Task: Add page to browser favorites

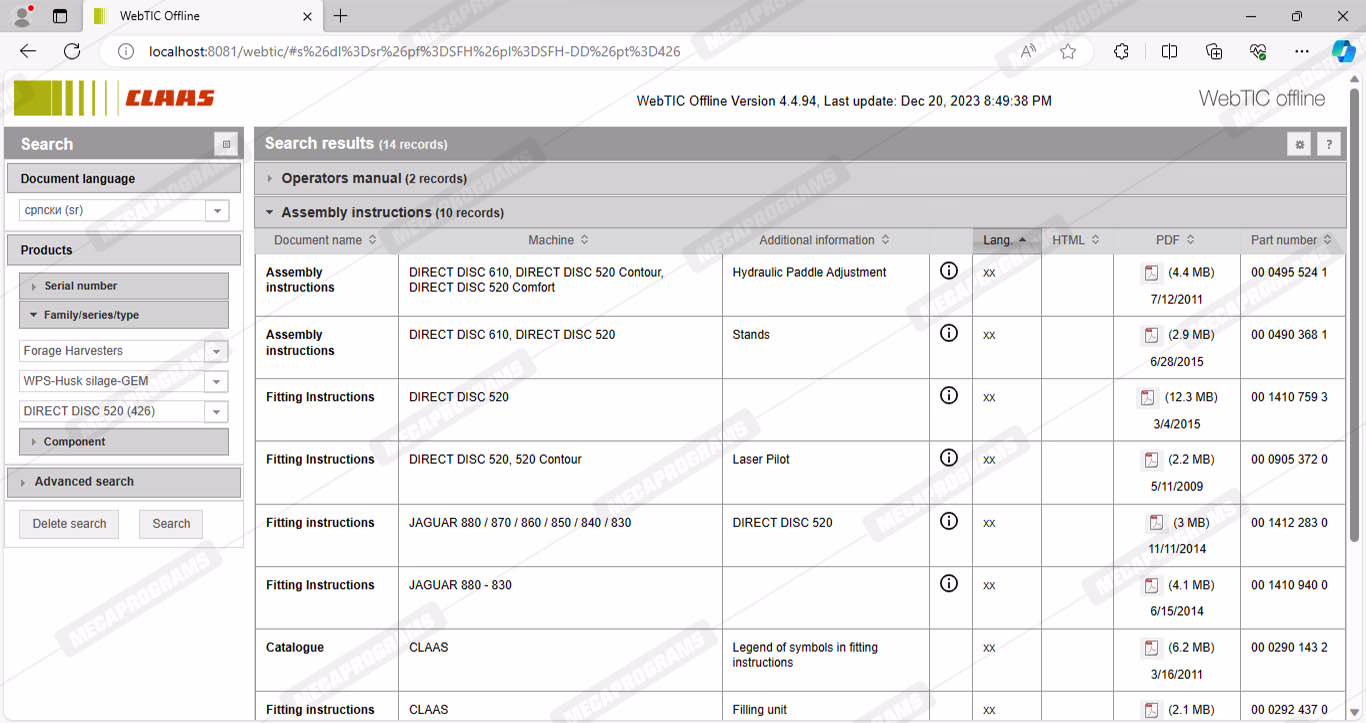Action: pyautogui.click(x=1068, y=52)
